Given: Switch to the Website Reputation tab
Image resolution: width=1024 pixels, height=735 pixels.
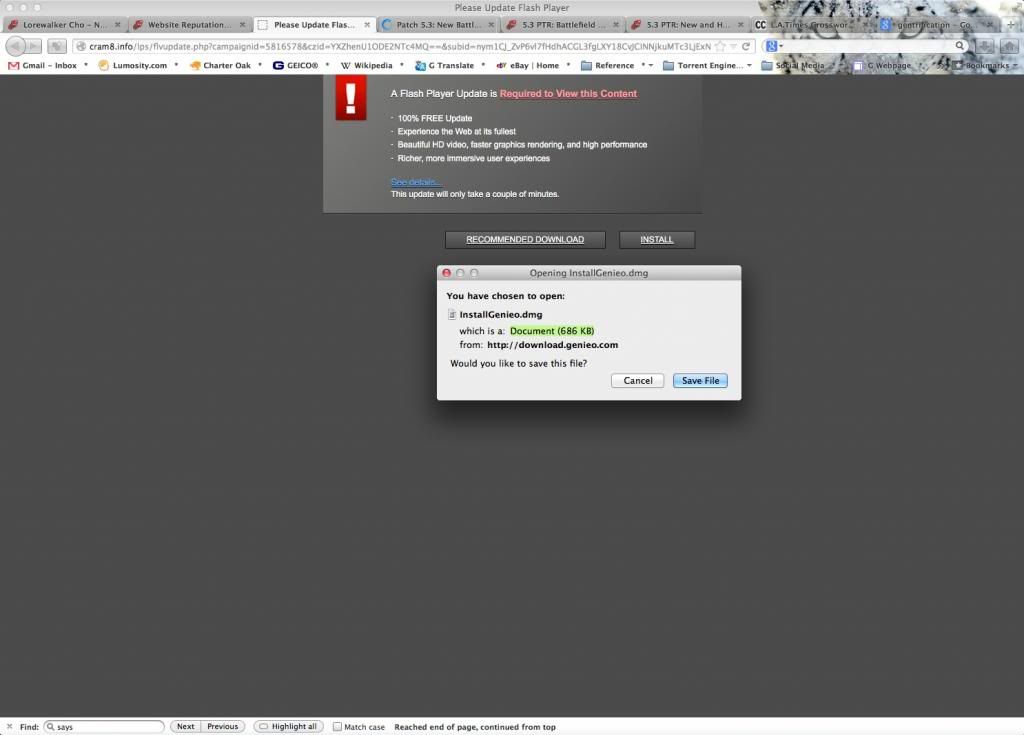Looking at the screenshot, I should click(188, 25).
